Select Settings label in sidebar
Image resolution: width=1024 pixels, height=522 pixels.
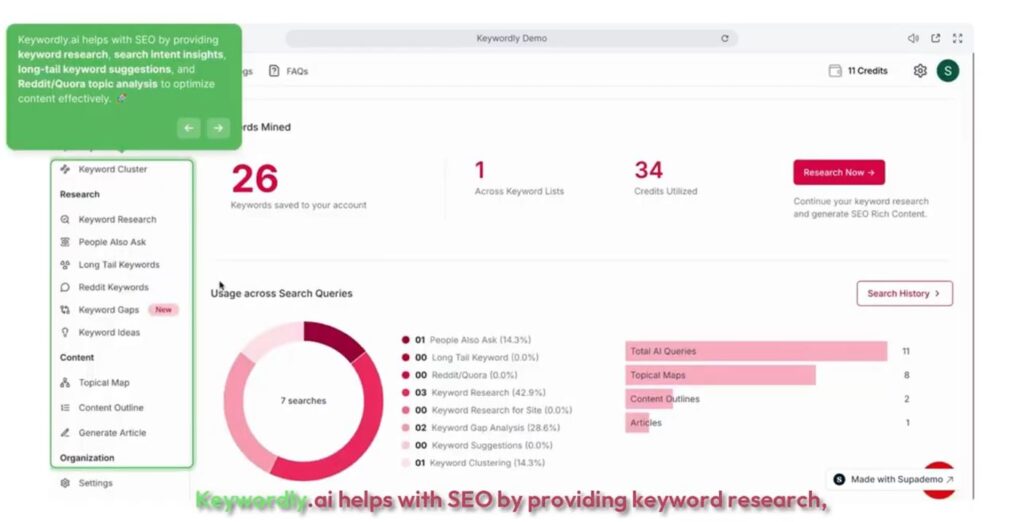point(95,483)
